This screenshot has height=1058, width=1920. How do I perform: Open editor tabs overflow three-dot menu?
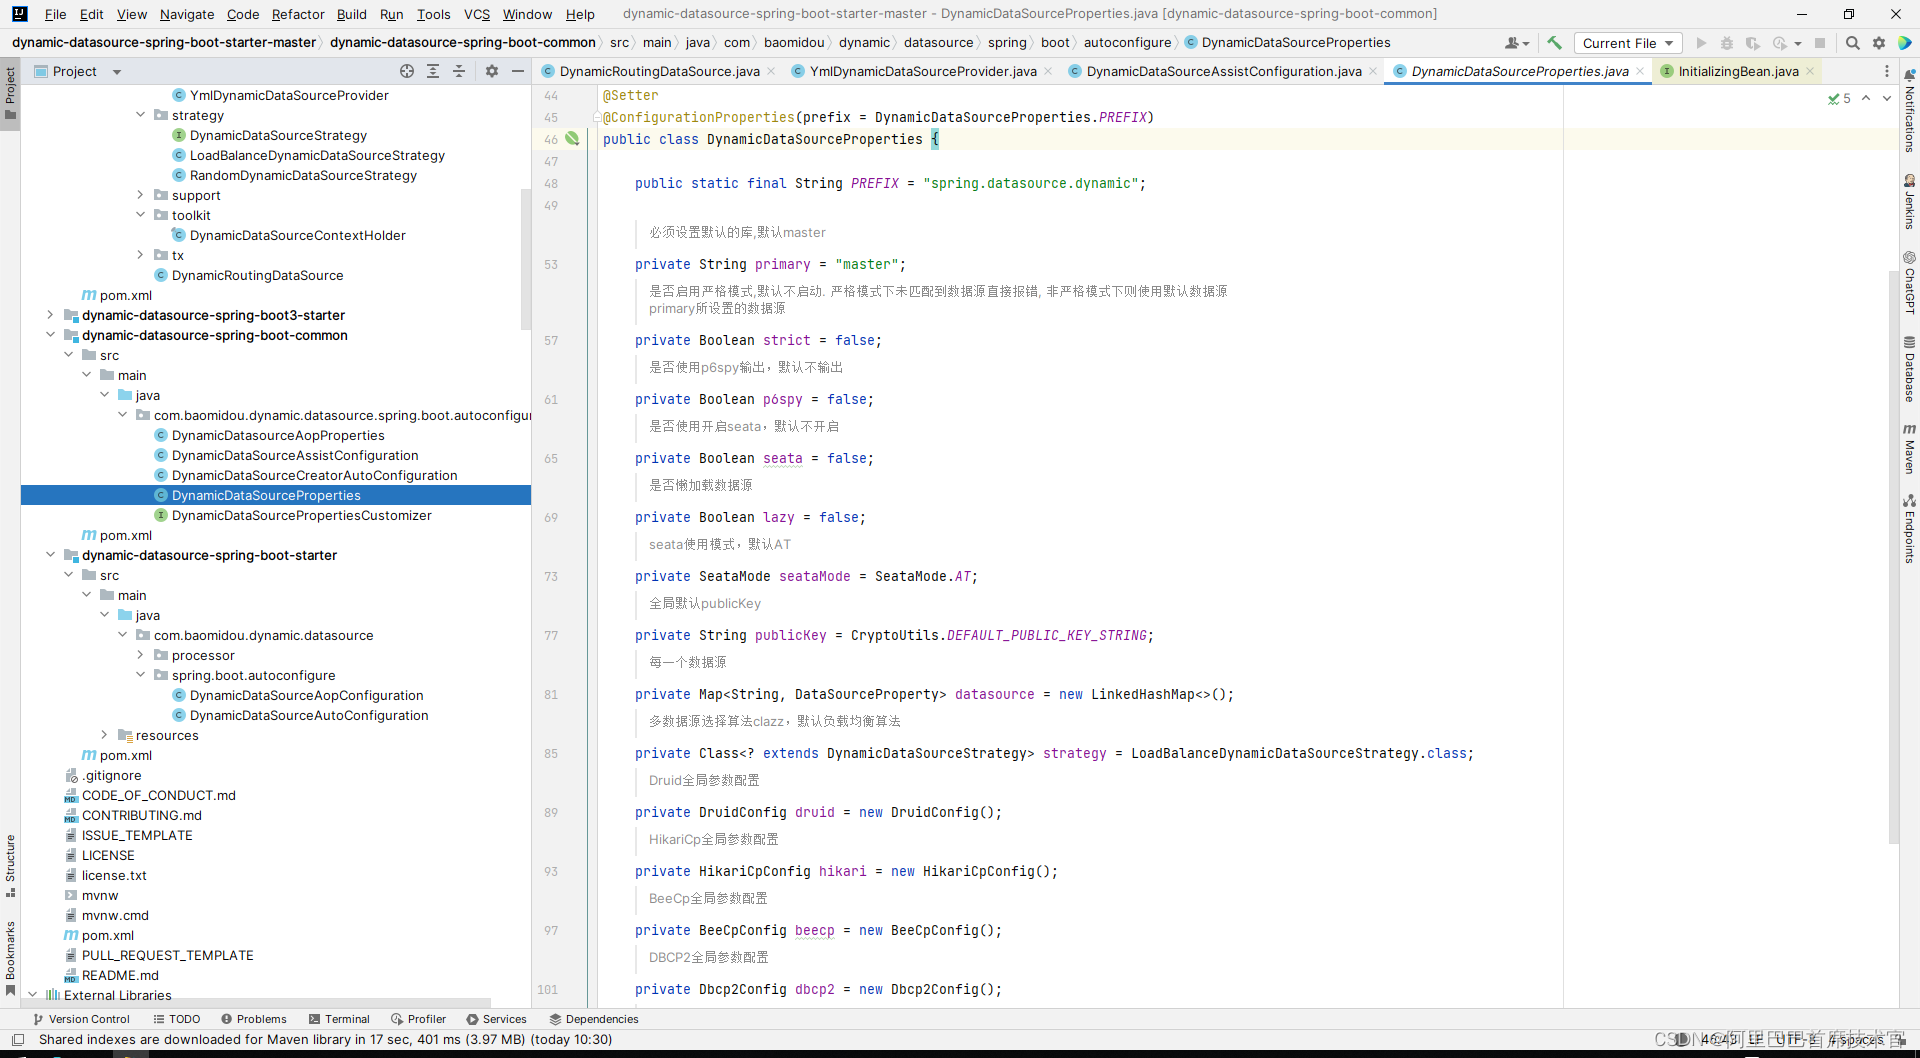pyautogui.click(x=1887, y=71)
